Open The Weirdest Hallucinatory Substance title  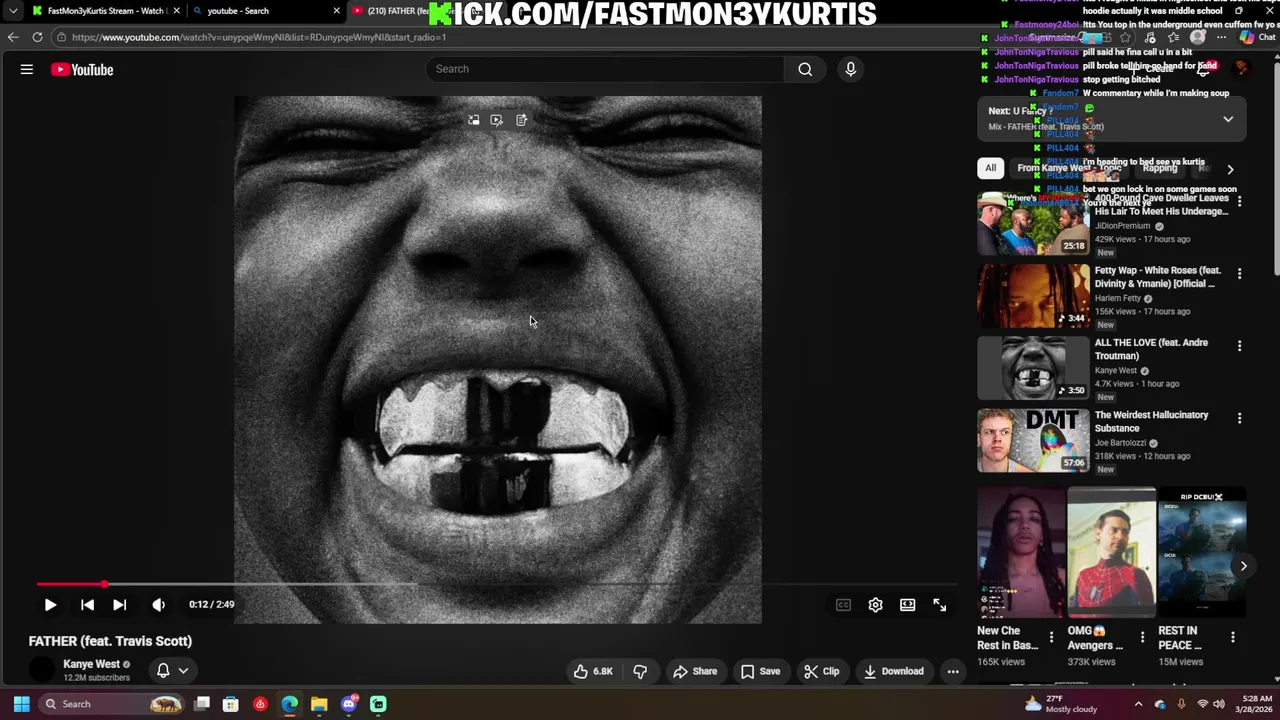click(x=1151, y=421)
